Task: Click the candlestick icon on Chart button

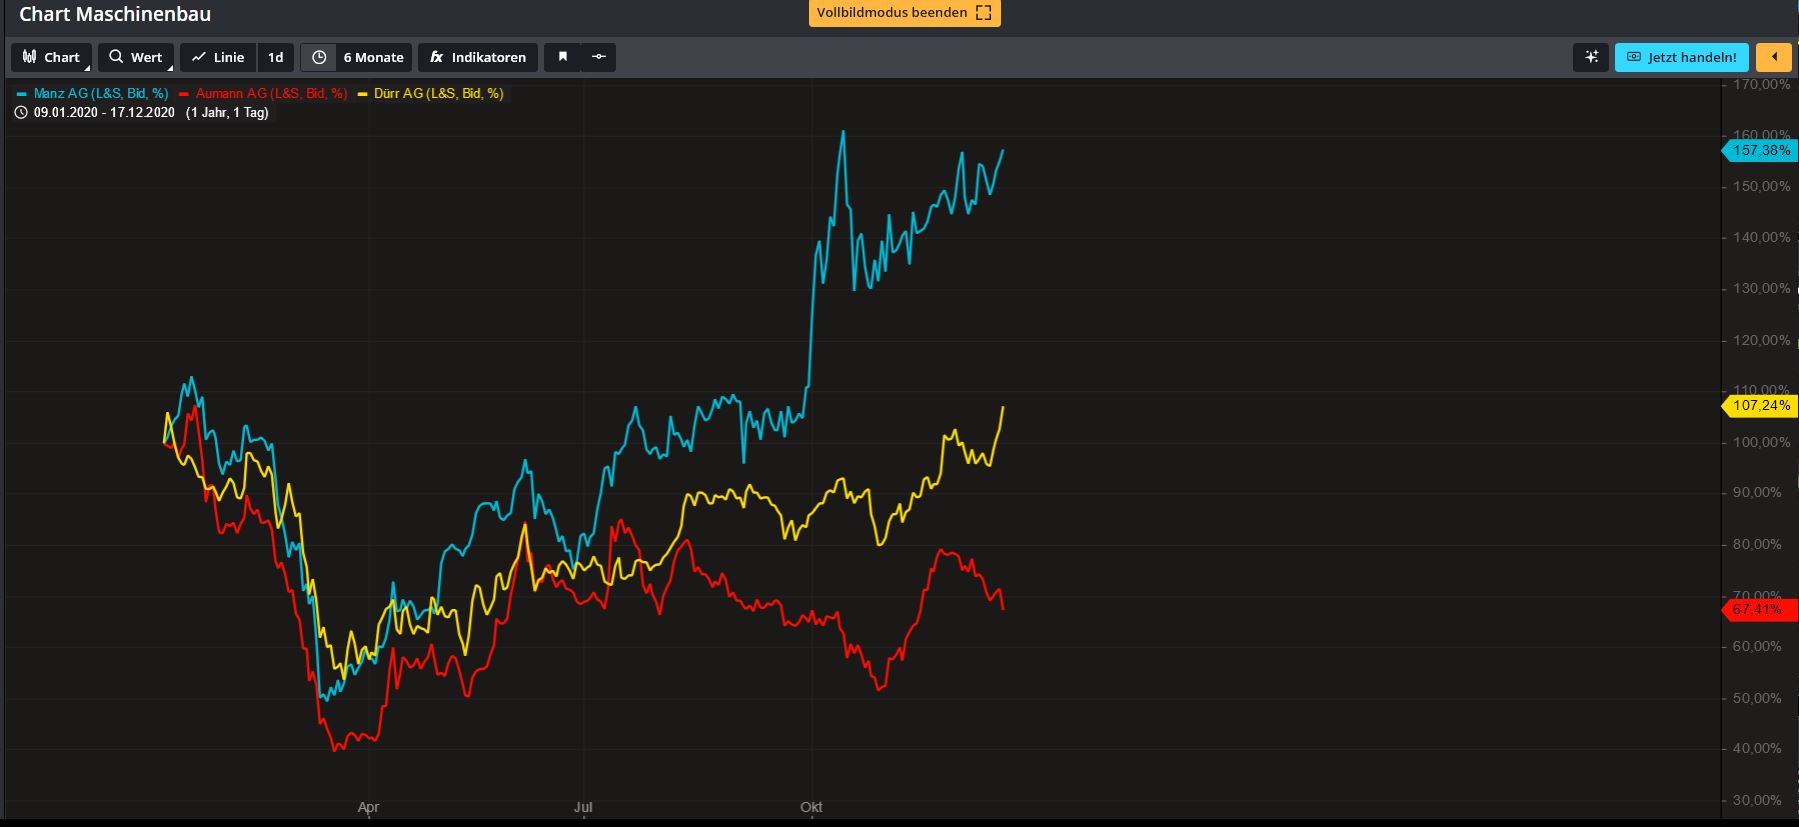Action: pos(30,57)
